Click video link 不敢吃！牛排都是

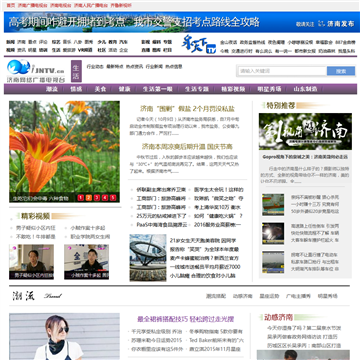pyautogui.click(x=36, y=237)
